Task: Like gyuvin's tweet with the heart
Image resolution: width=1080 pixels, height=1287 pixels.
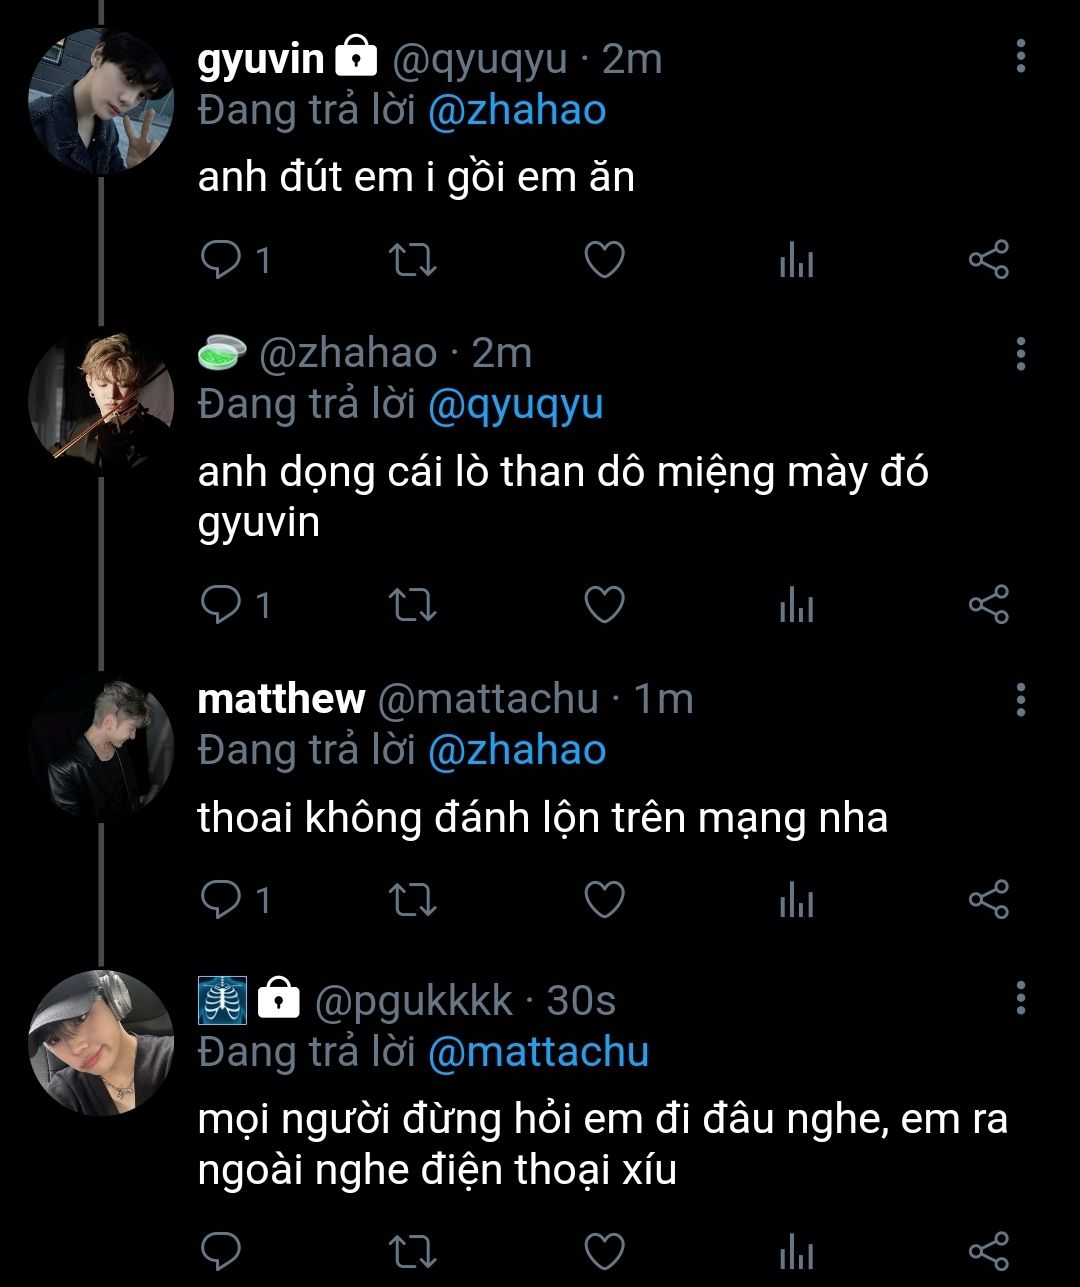Action: pyautogui.click(x=604, y=260)
